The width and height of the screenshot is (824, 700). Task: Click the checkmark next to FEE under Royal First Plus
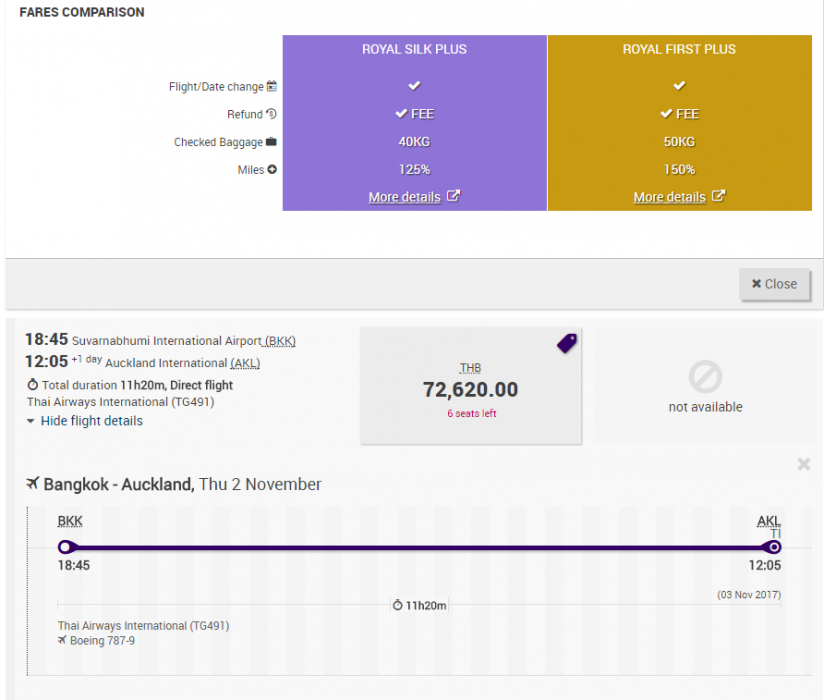pos(667,113)
